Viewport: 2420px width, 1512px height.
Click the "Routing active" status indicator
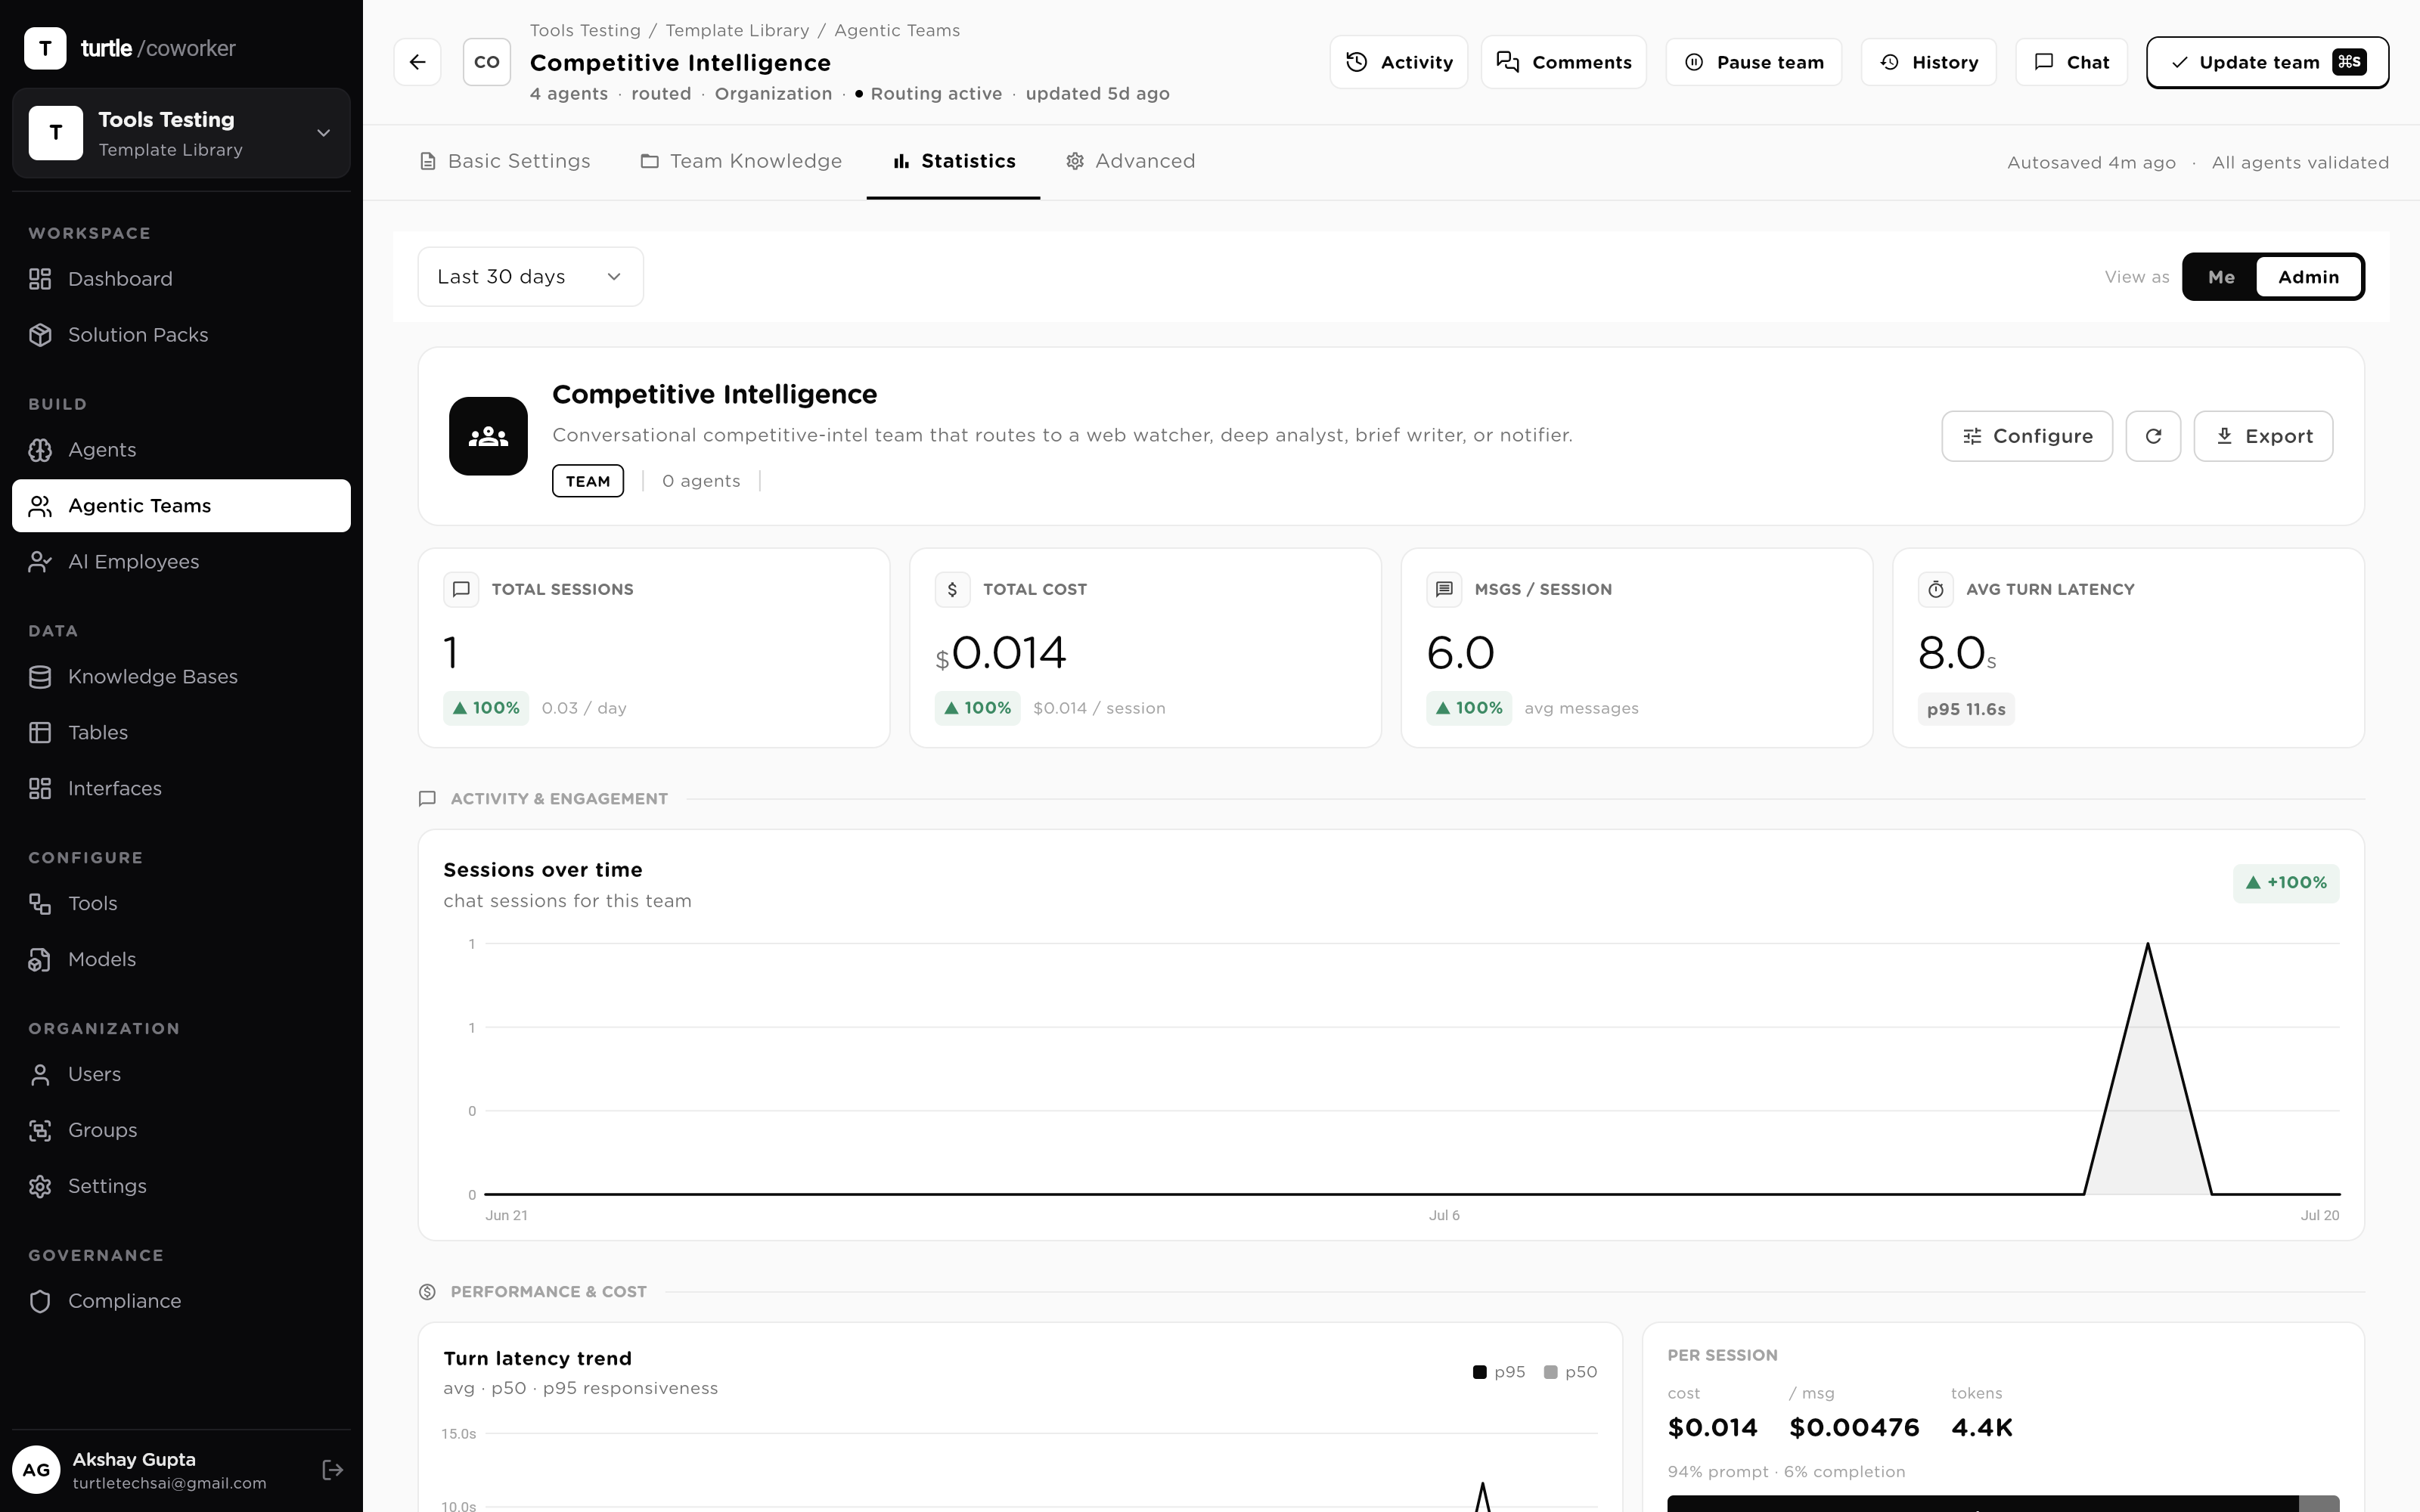coord(928,94)
